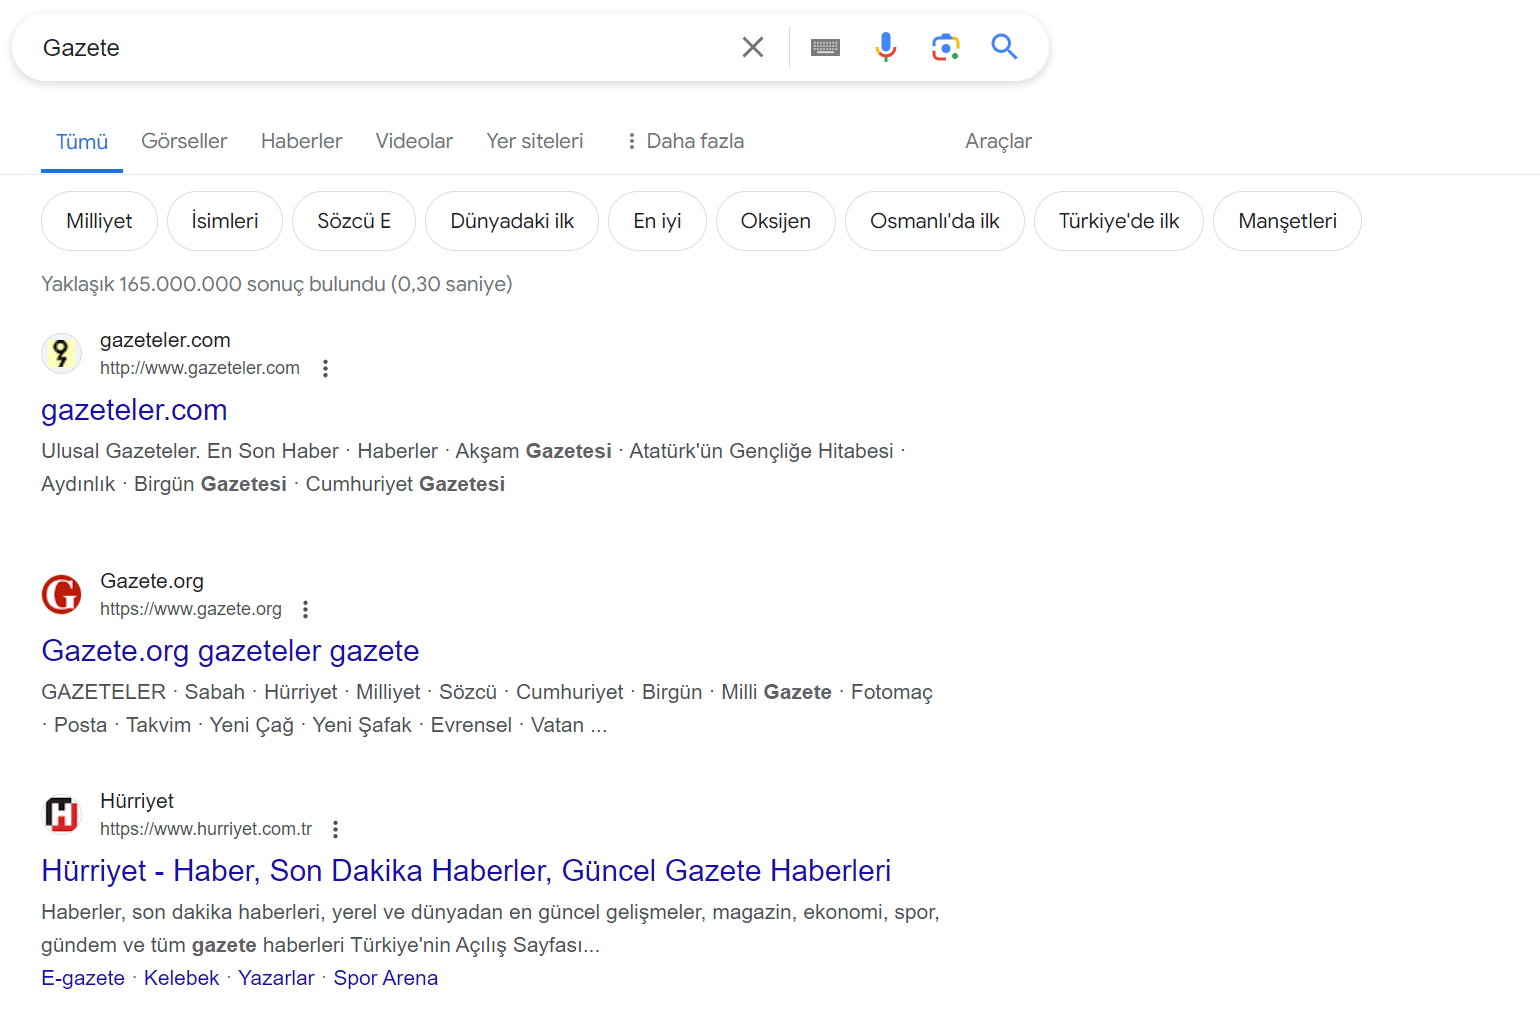Switch to the Haberler tab
The image size is (1540, 1019).
[301, 141]
